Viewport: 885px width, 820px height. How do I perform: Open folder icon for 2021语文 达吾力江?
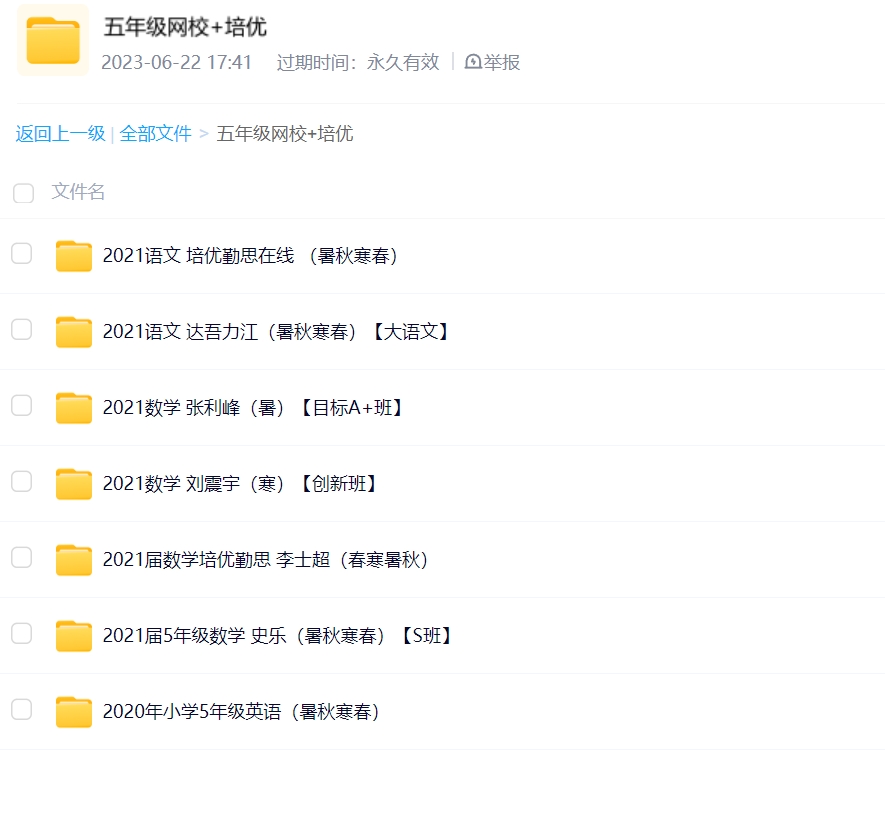click(74, 332)
